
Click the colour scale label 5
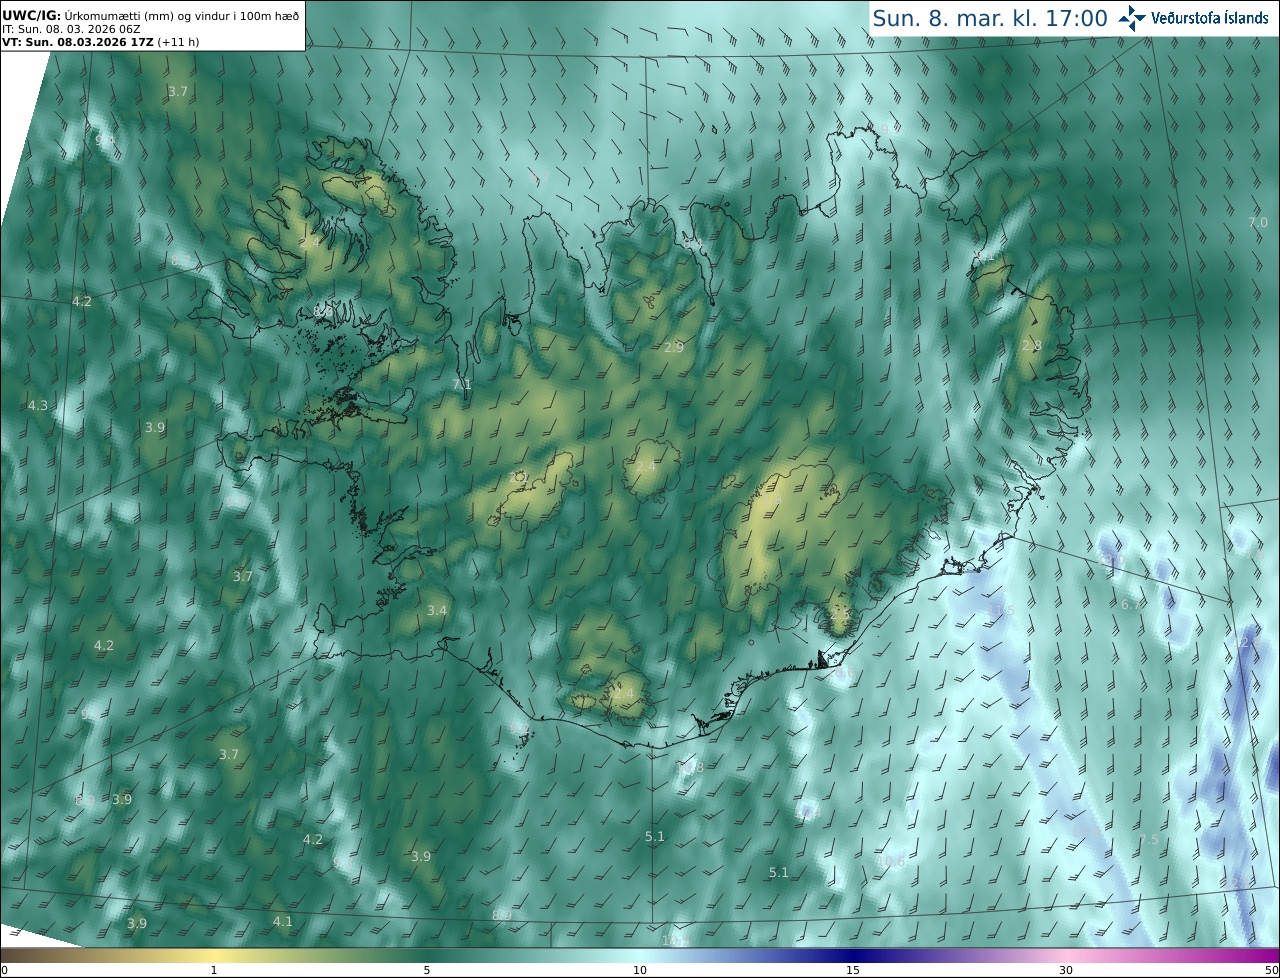pyautogui.click(x=427, y=971)
